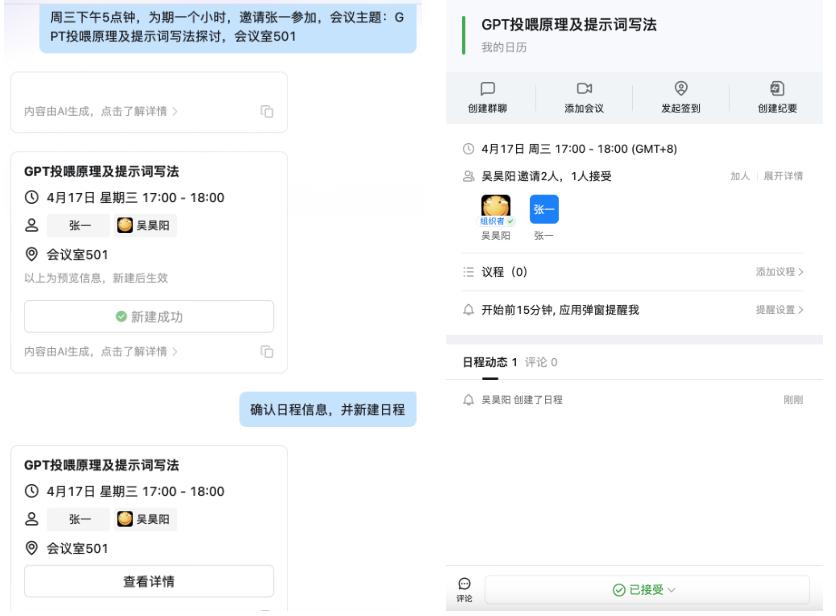This screenshot has height=616, width=836.
Task: Open 提醒设置 reminder settings
Action: pos(779,310)
